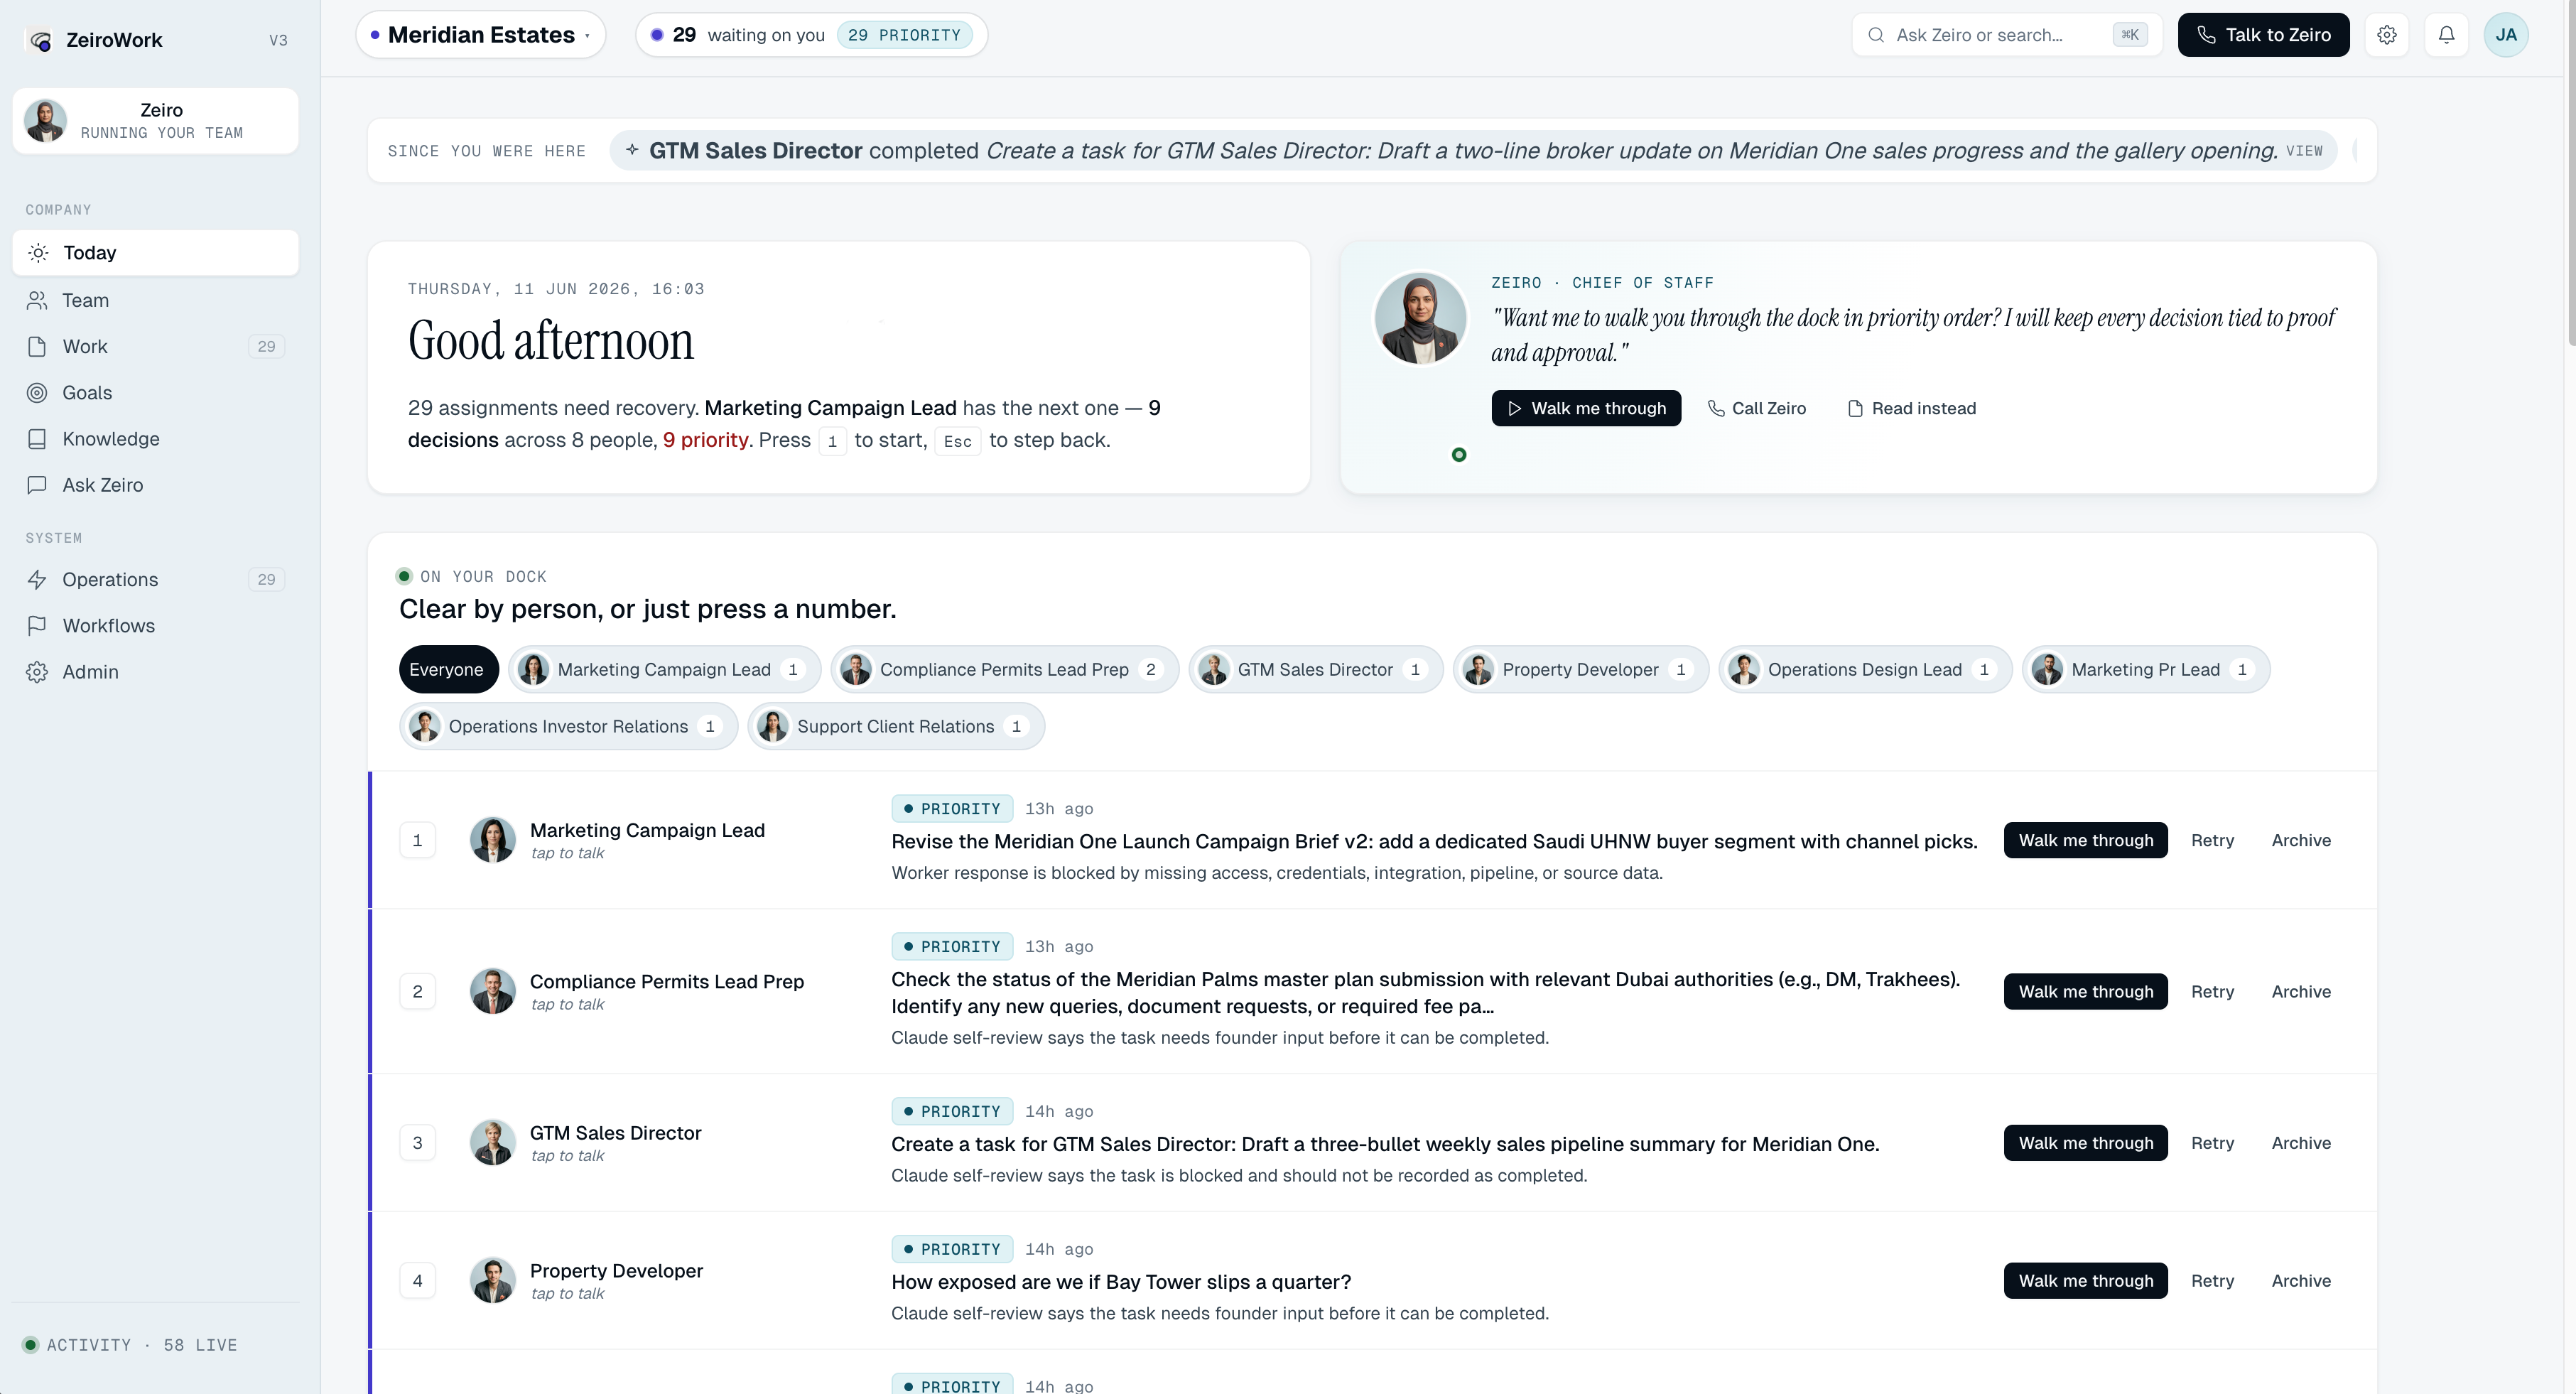Click the Workflows flag icon

(x=37, y=626)
